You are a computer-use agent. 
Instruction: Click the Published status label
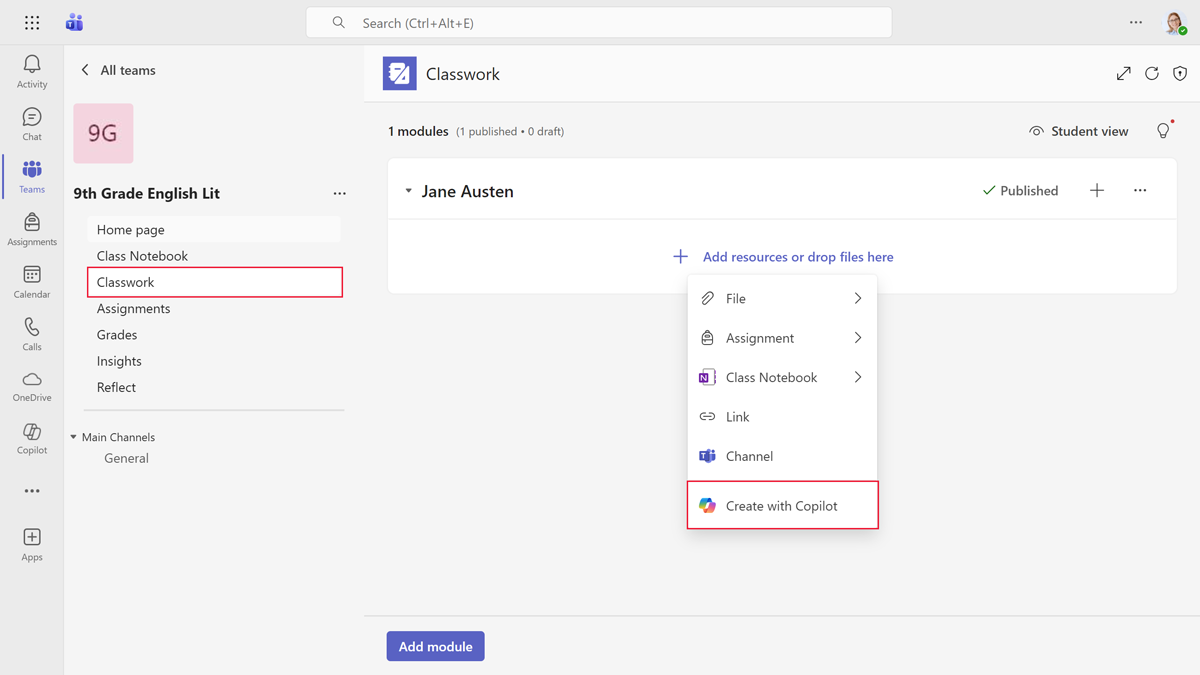click(x=1020, y=190)
